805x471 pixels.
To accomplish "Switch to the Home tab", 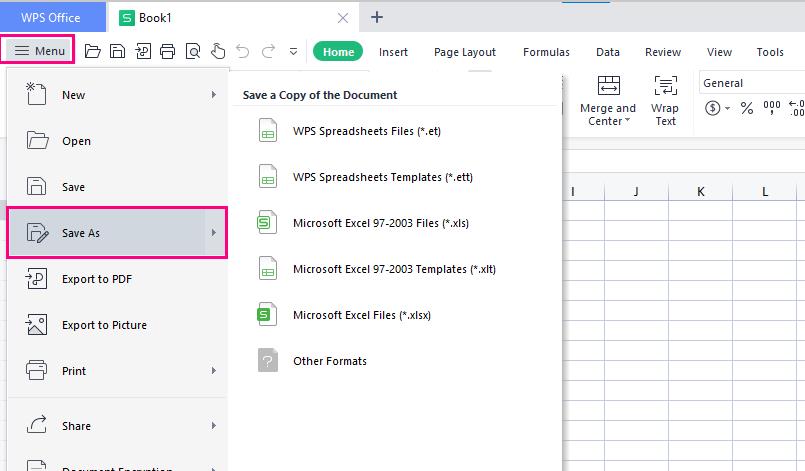I will pos(338,52).
